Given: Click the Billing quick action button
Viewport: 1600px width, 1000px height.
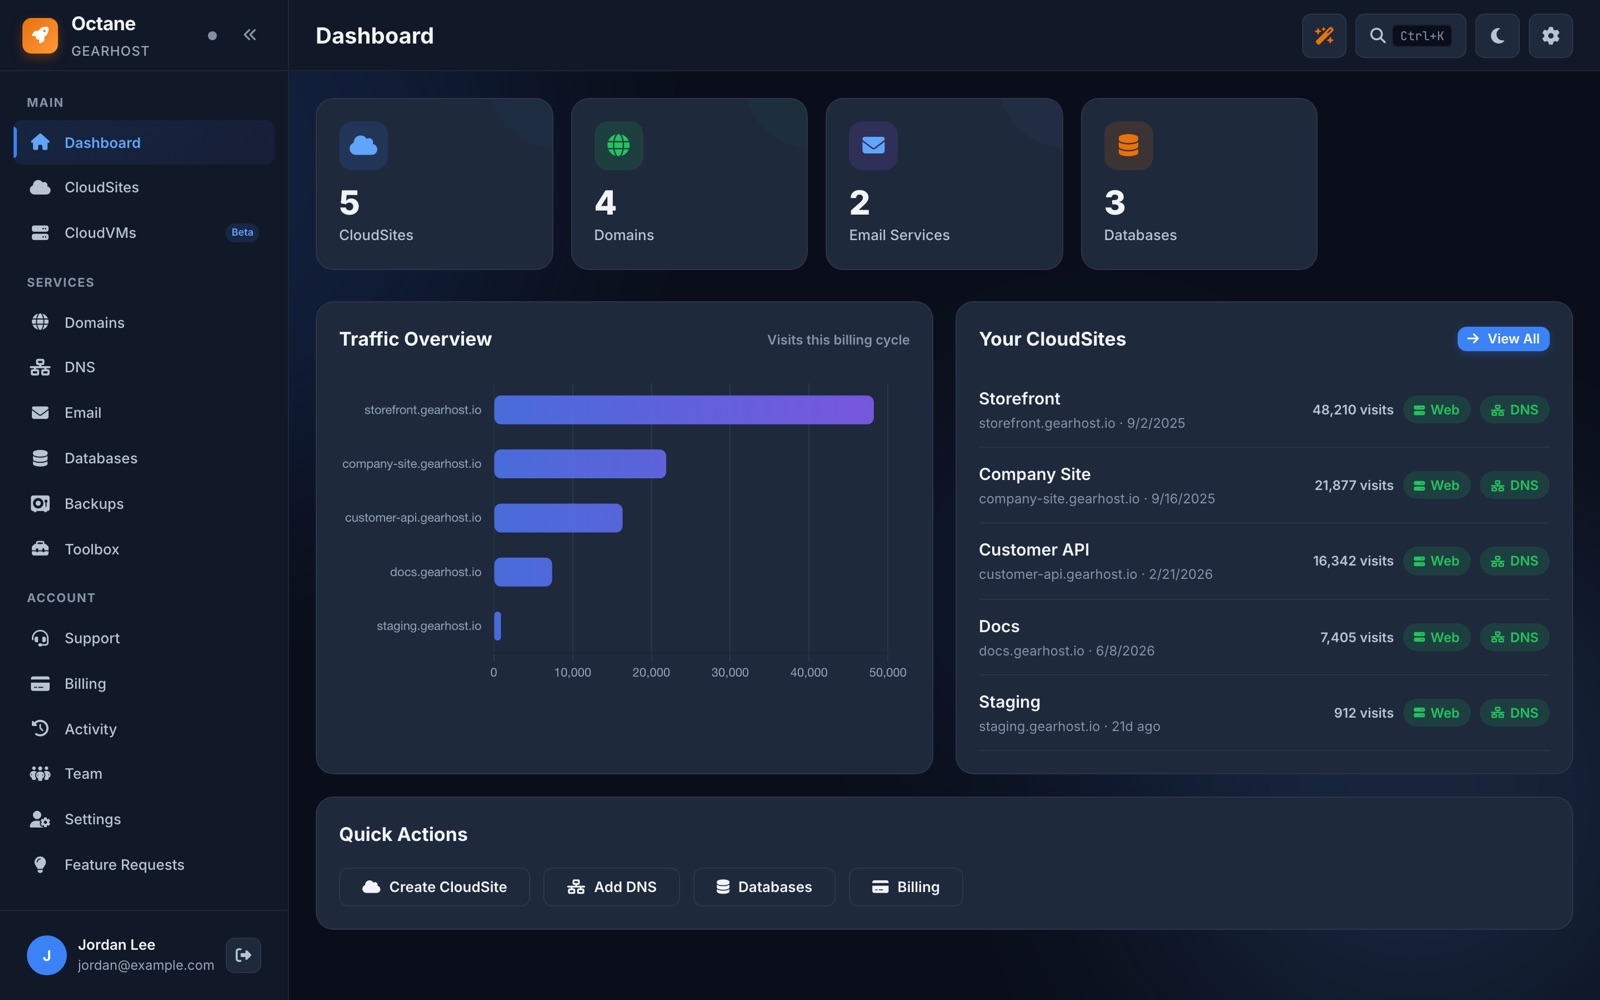Looking at the screenshot, I should click(x=906, y=887).
